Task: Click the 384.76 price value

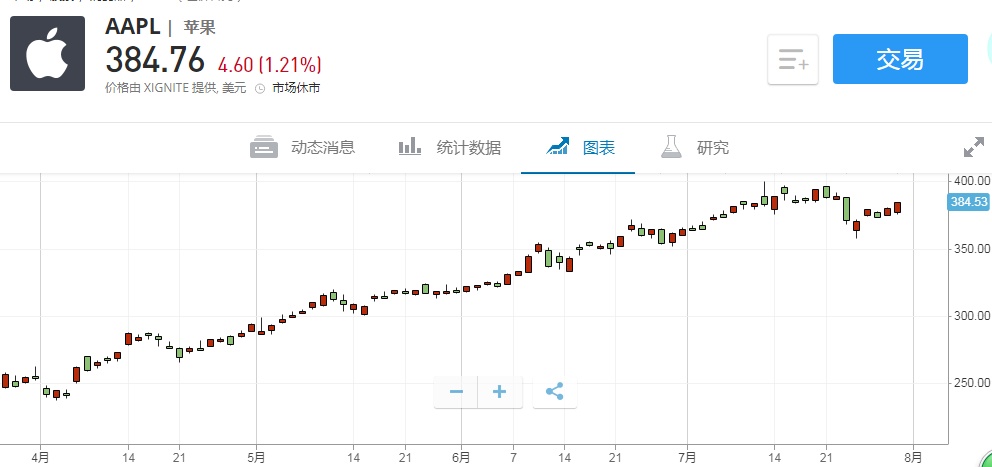Action: click(155, 60)
